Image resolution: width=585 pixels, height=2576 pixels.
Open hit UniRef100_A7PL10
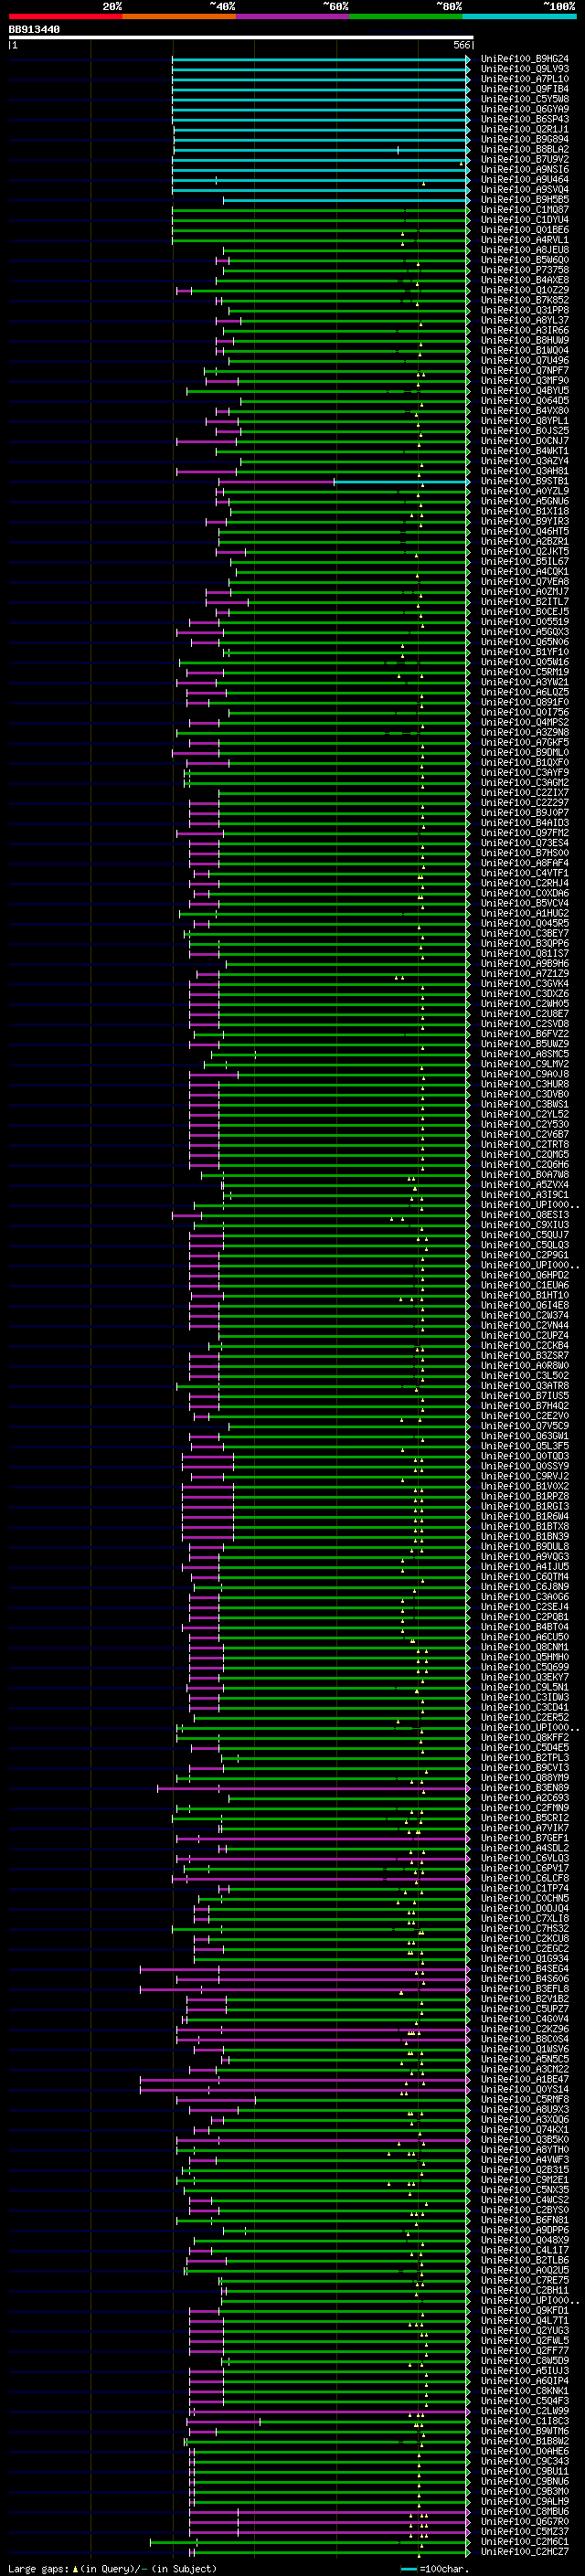524,79
